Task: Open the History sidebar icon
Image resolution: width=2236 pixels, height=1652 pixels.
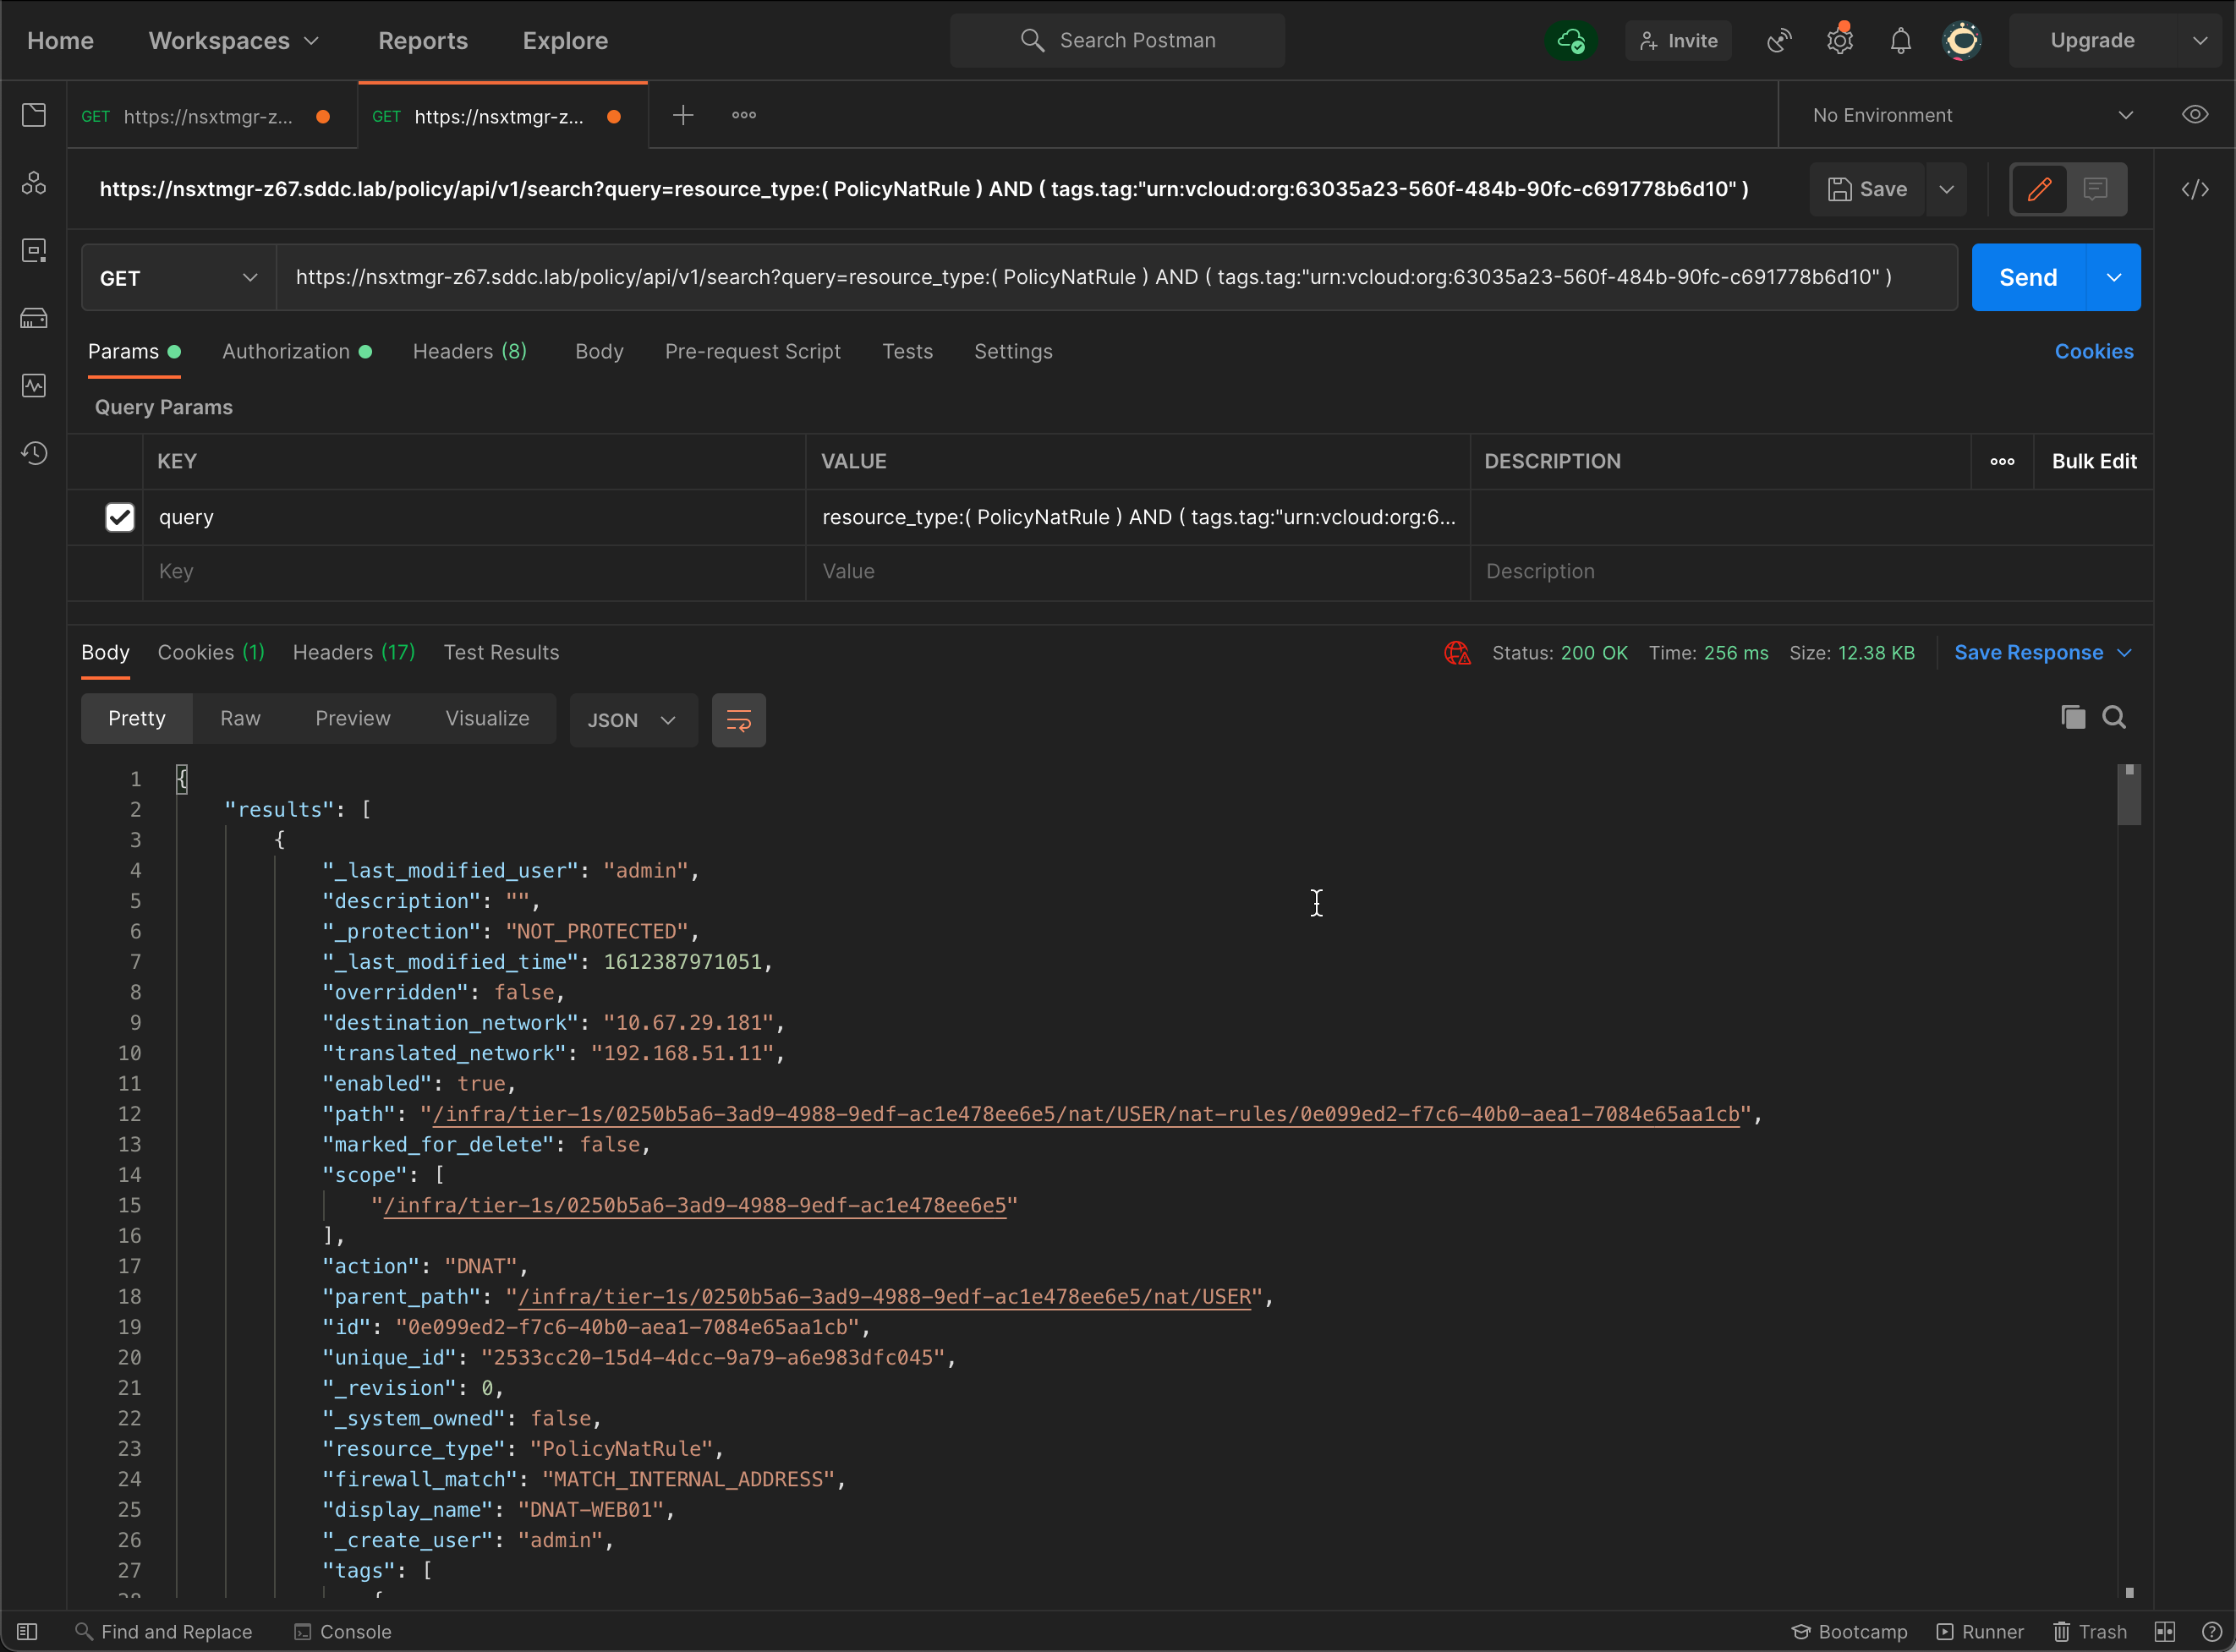Action: (x=34, y=453)
